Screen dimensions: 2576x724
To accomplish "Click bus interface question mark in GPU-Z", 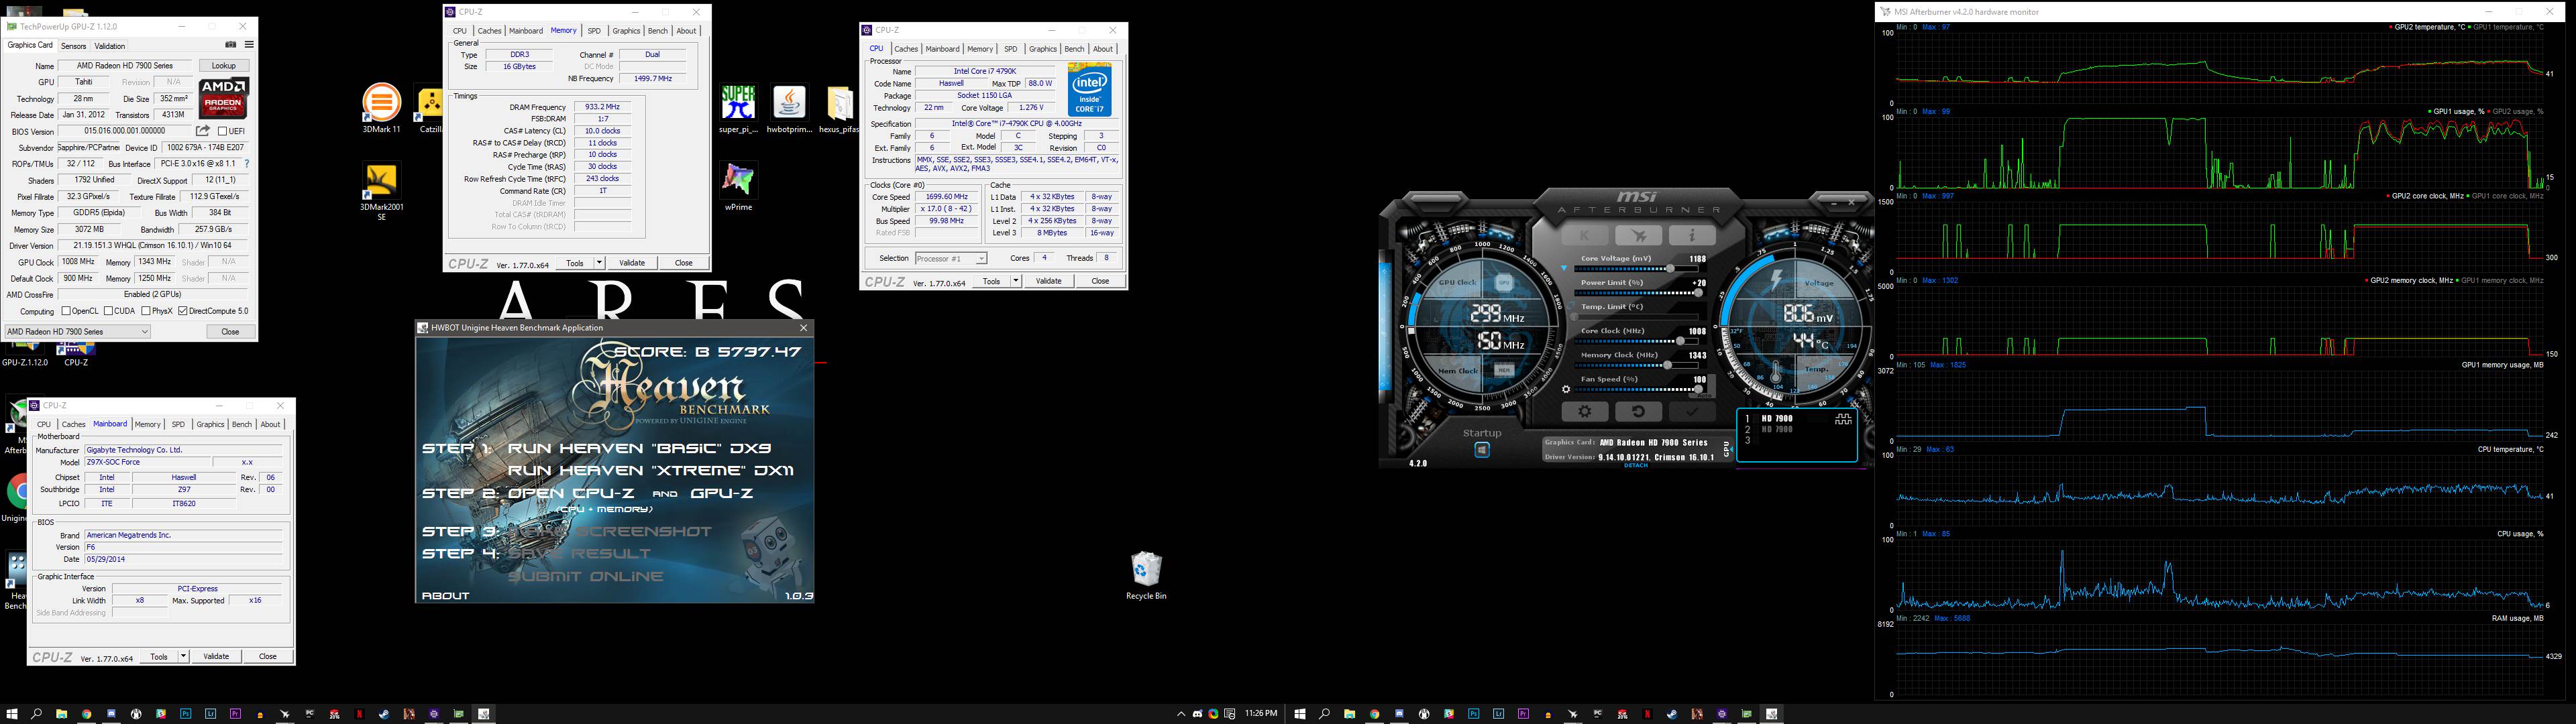I will 247,164.
